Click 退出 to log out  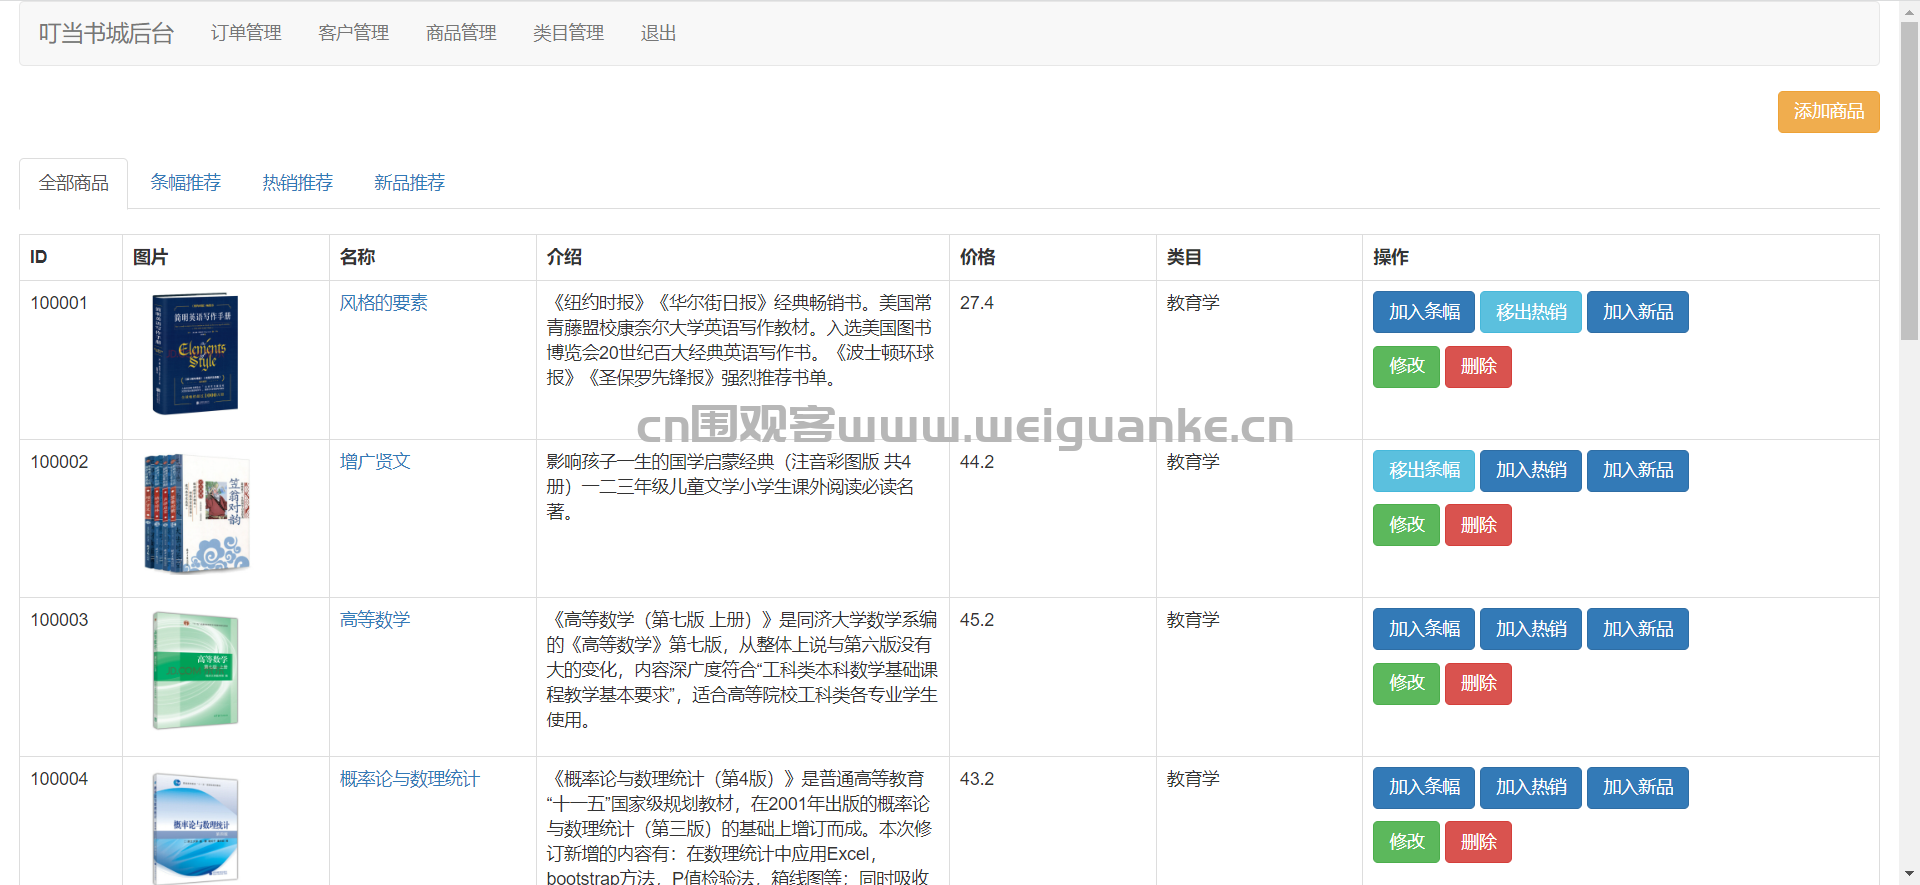(658, 33)
